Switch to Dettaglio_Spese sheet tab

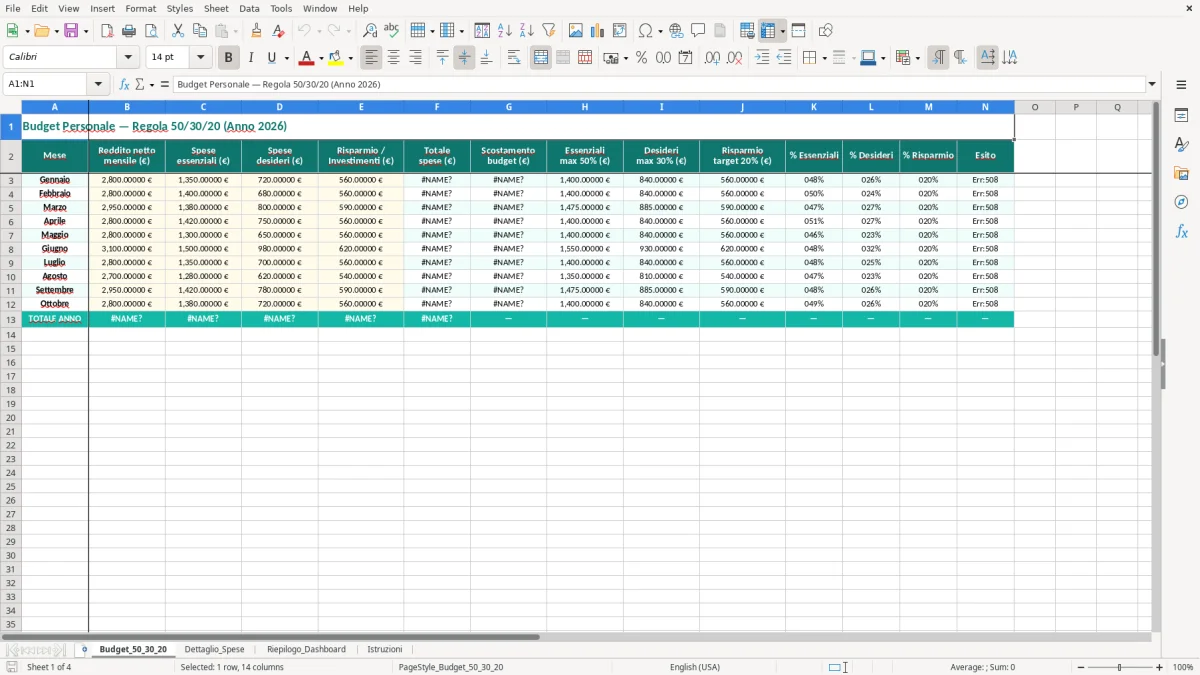tap(214, 649)
